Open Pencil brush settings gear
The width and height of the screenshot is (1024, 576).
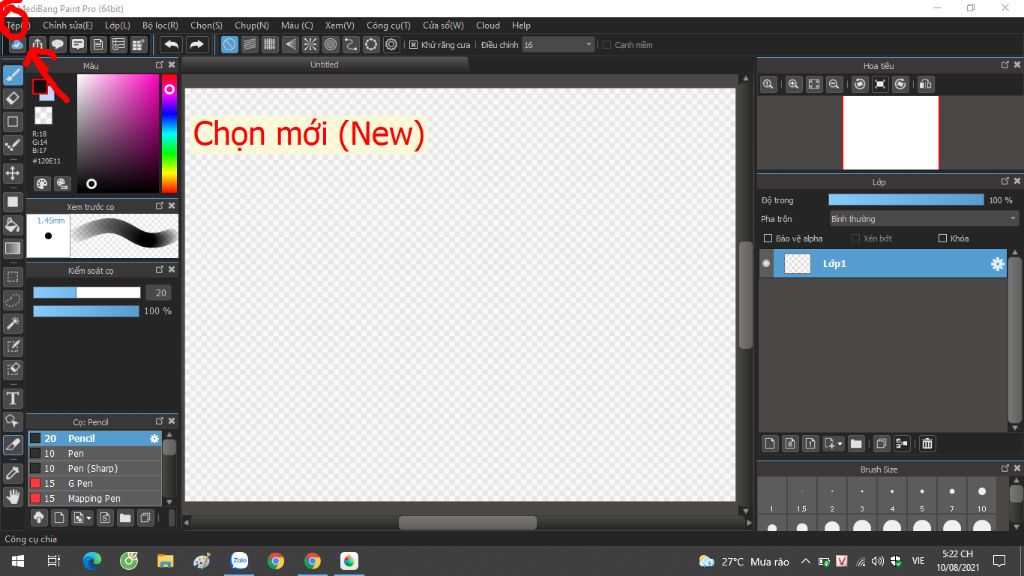coord(154,439)
